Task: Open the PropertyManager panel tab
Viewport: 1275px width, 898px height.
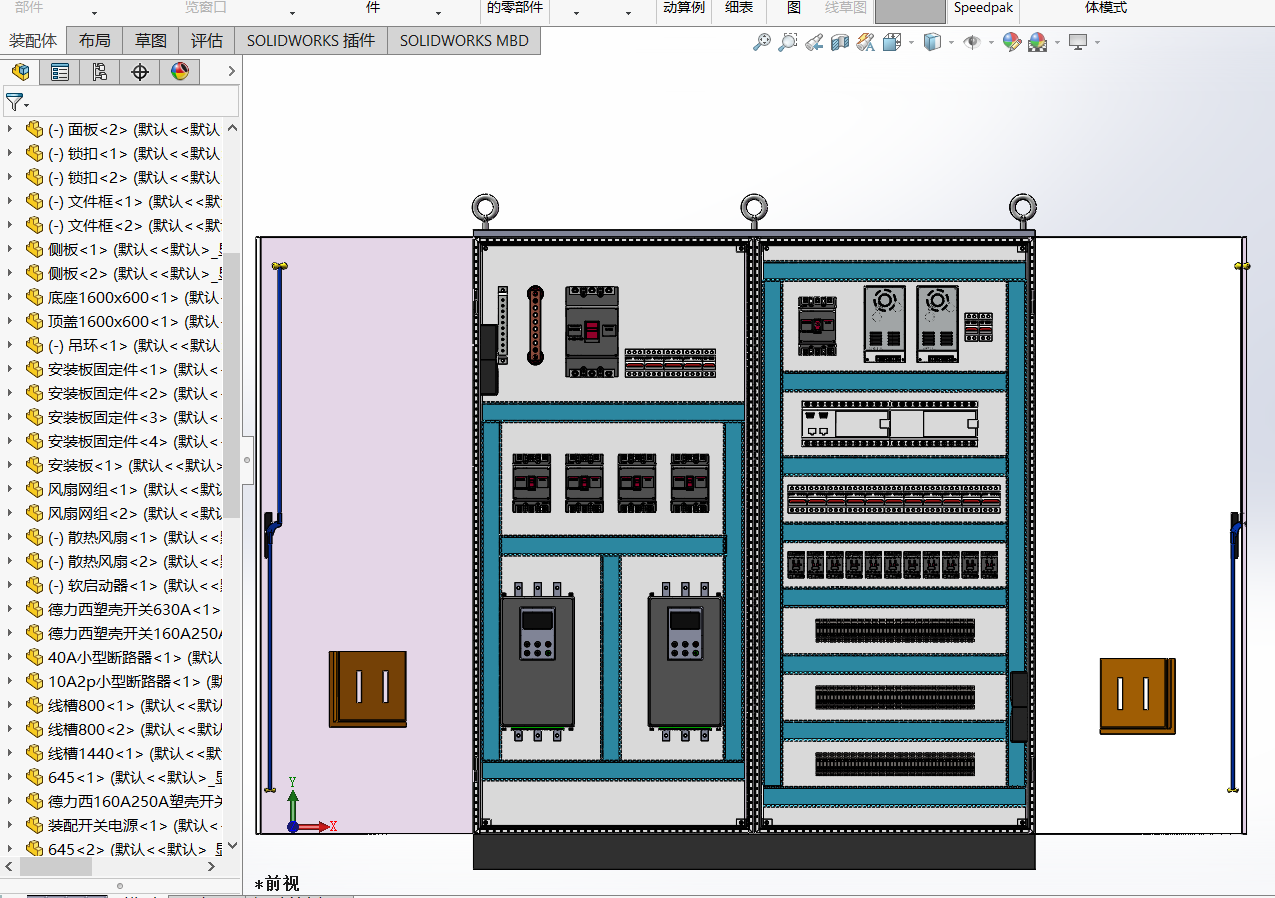Action: (x=60, y=72)
